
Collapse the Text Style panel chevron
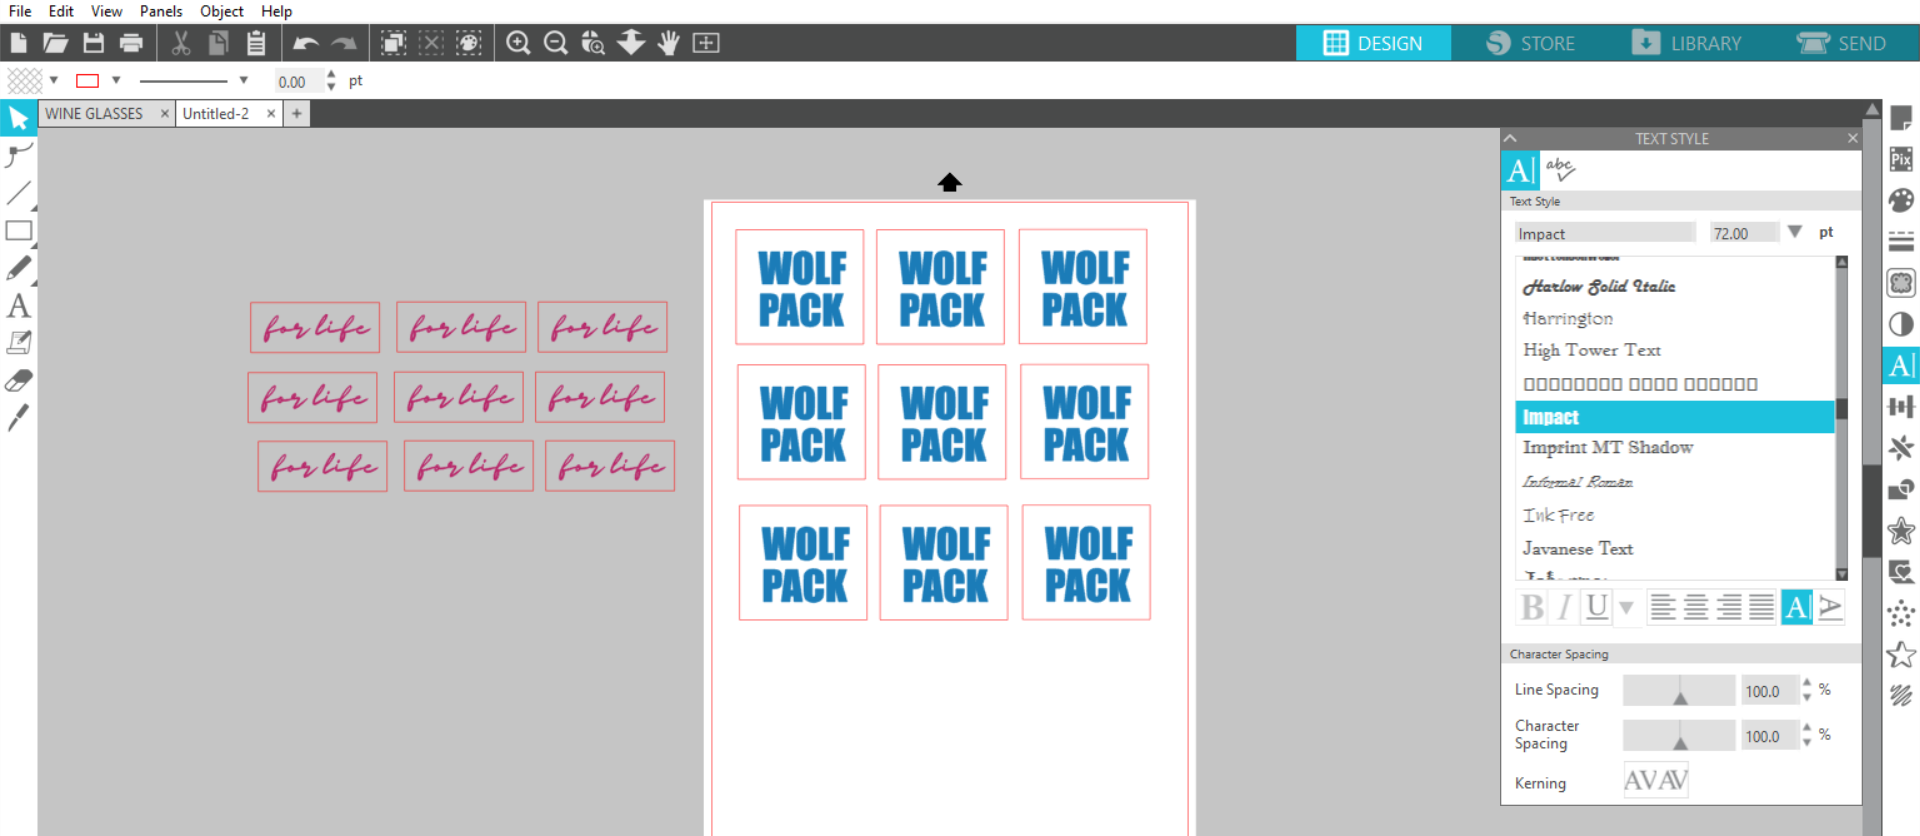[1511, 138]
